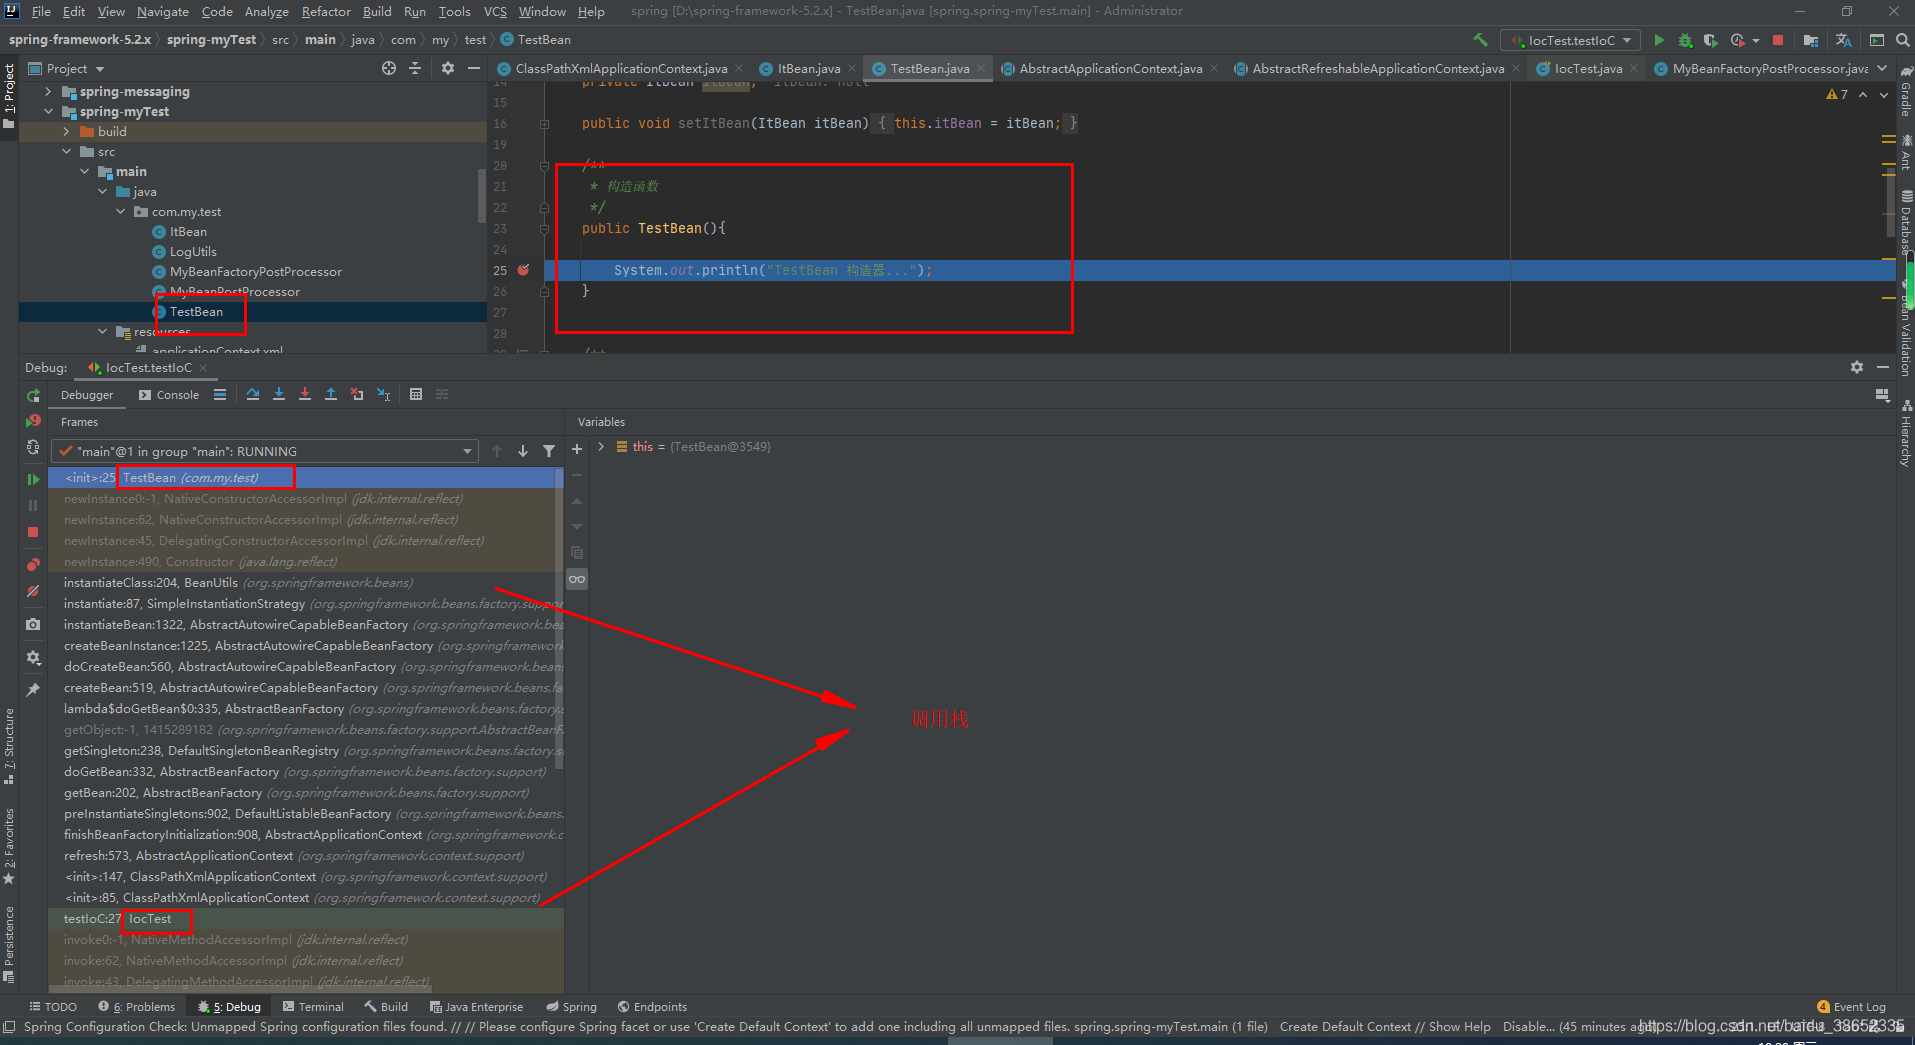This screenshot has height=1045, width=1915.
Task: Click the Translate icon in top toolbar
Action: pyautogui.click(x=1843, y=40)
